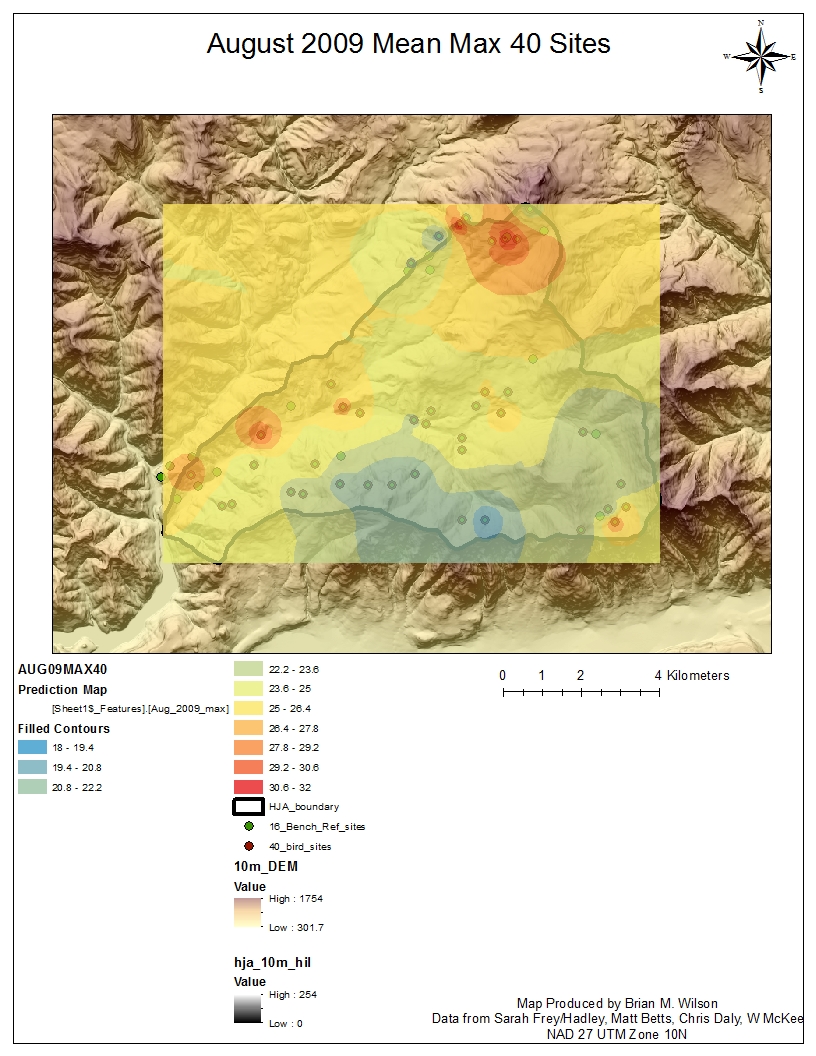Click the 26.4 - 27.8 legend swatch

248,728
